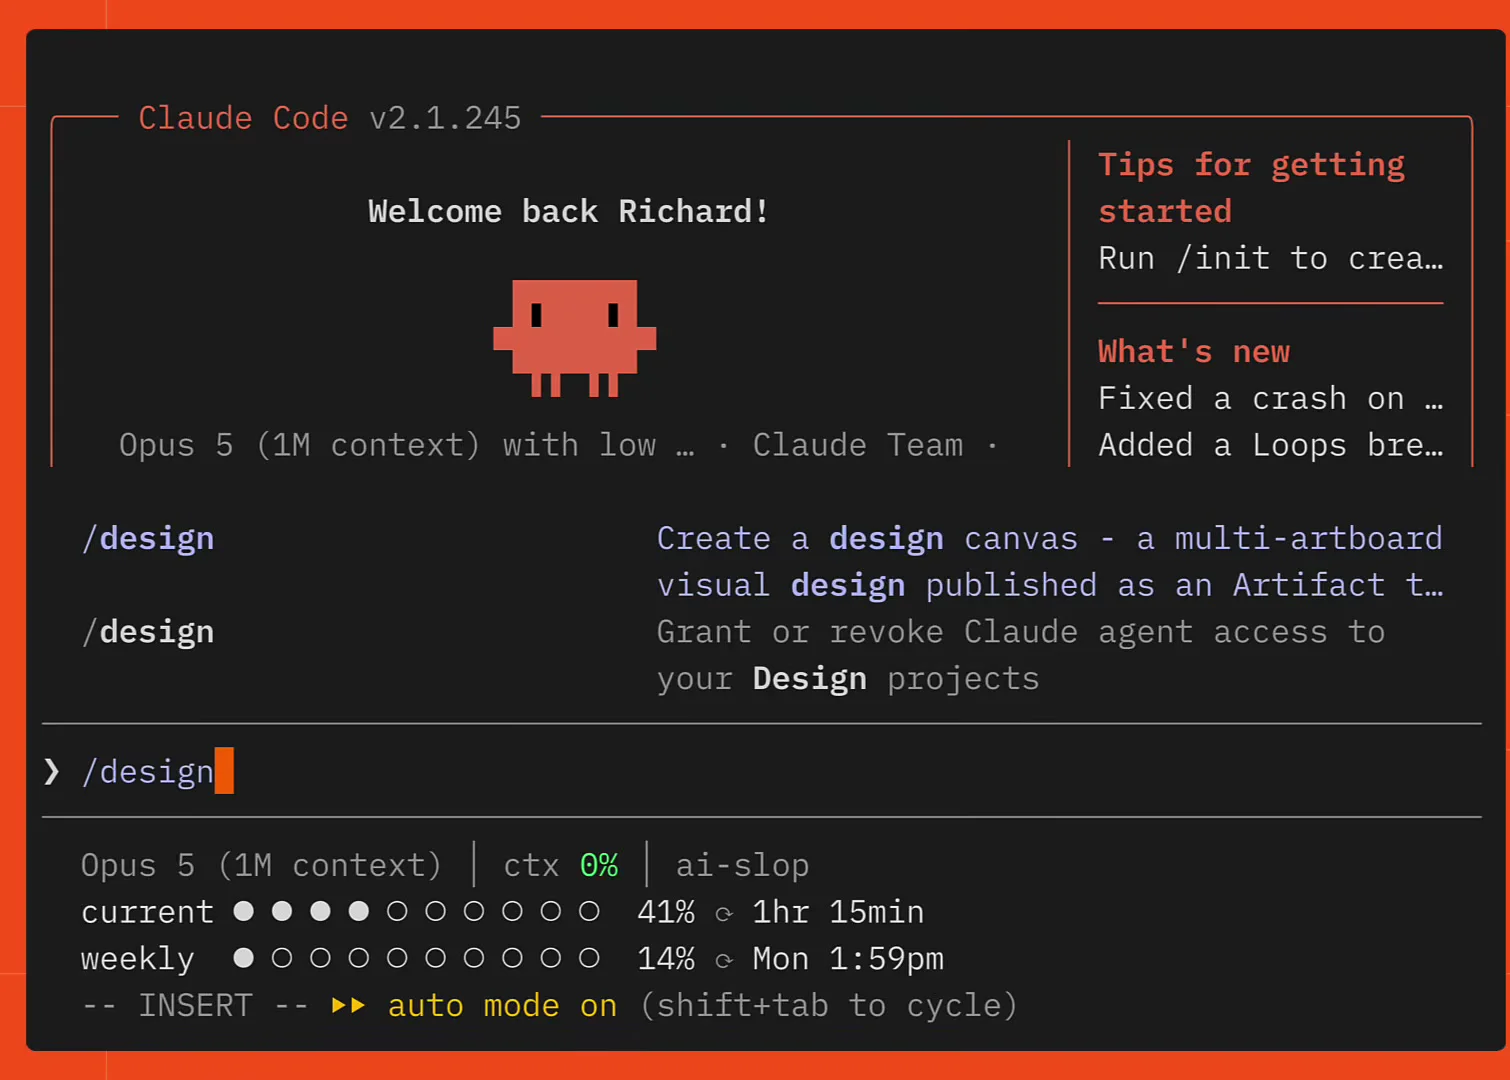Click status bar model 'Opus 5 (1M context)'

pyautogui.click(x=261, y=865)
